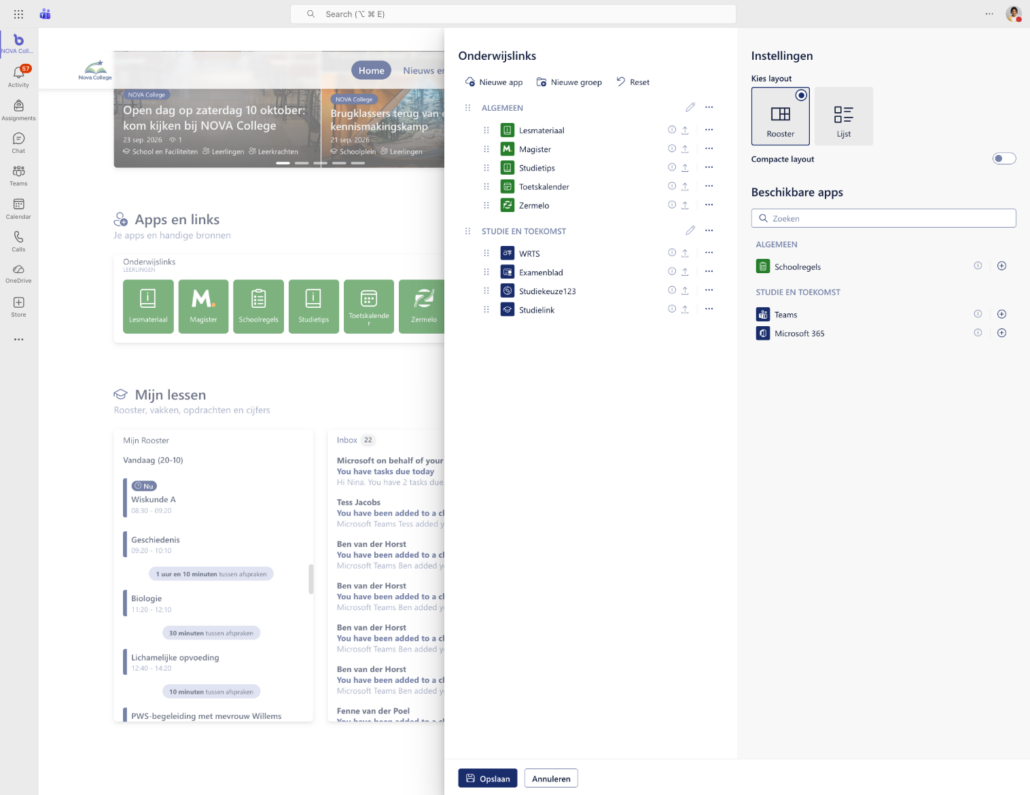1030x795 pixels.
Task: Click the info icon for Magister
Action: pos(671,148)
